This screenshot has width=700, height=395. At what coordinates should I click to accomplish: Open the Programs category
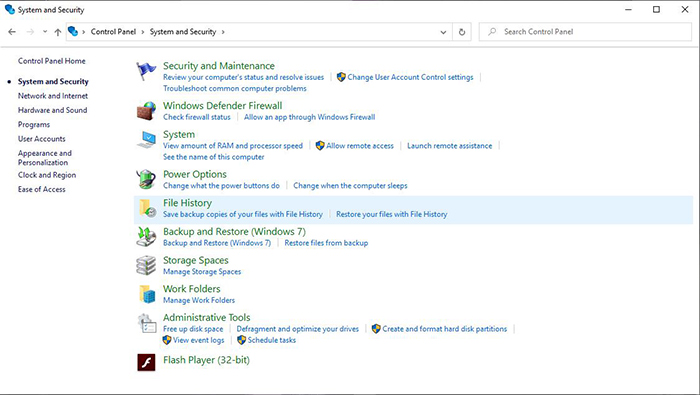pyautogui.click(x=34, y=125)
